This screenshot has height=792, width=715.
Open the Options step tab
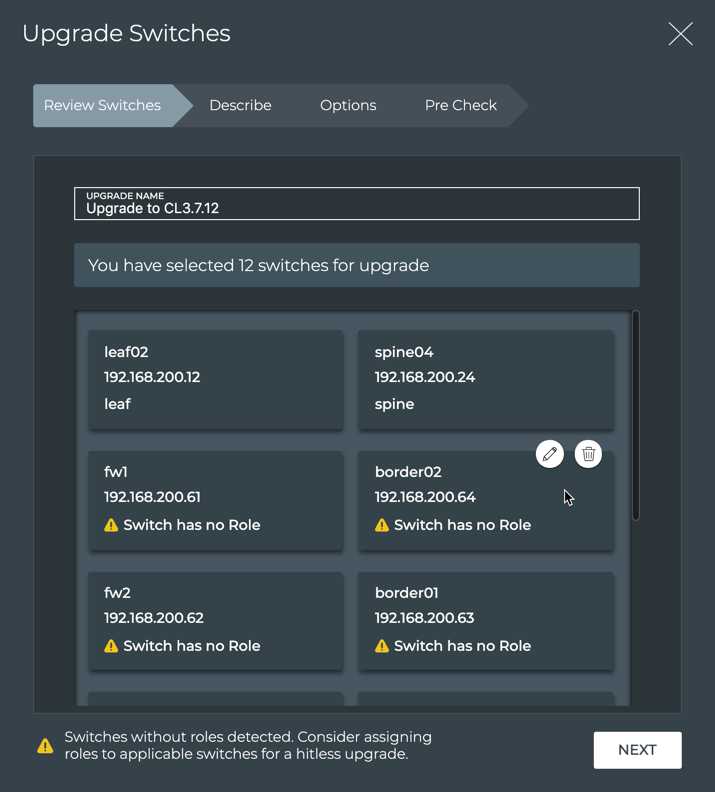tap(348, 105)
